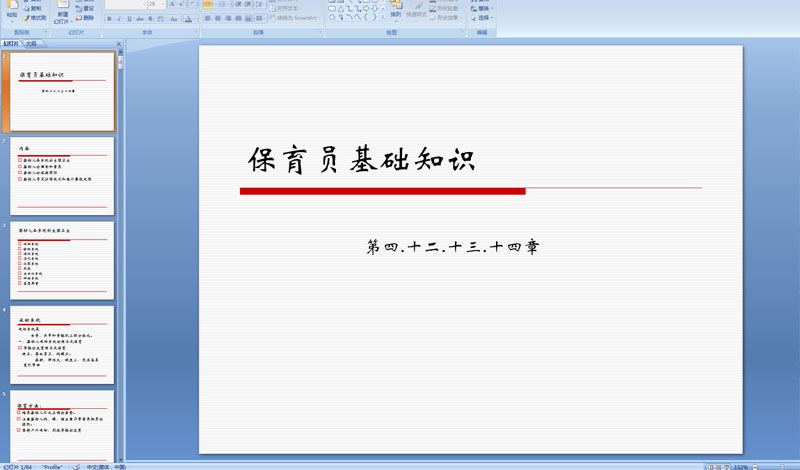This screenshot has width=800, height=470.
Task: Click subtitle text 第四.十二.十三.十四章
Action: click(x=453, y=247)
